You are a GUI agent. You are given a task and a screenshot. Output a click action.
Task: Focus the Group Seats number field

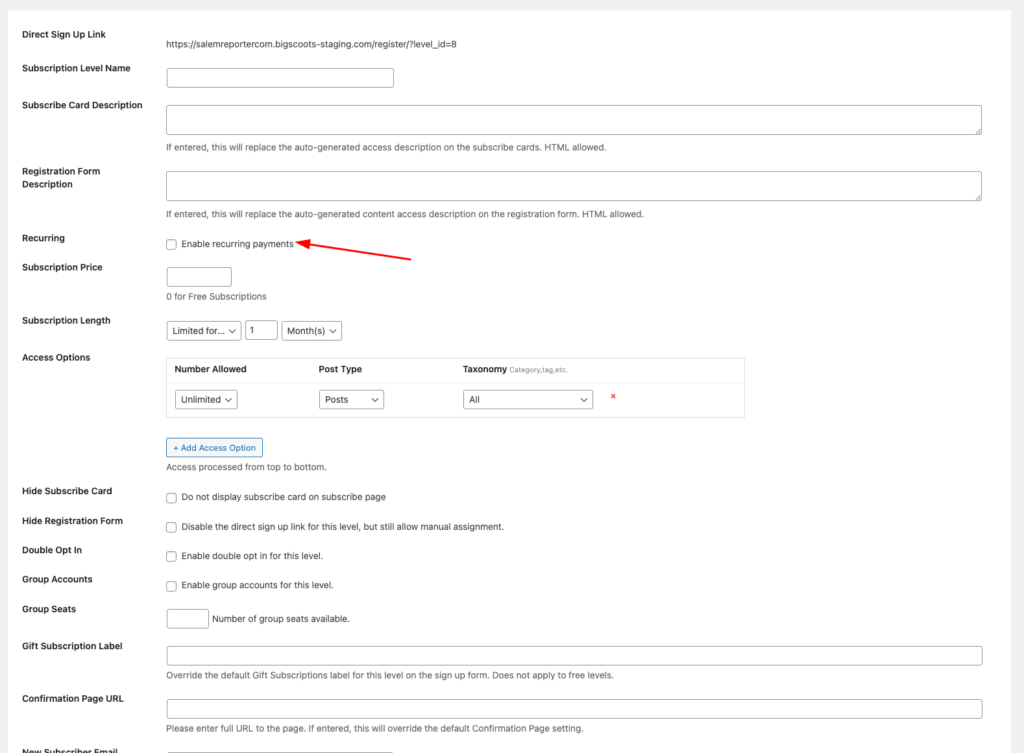(x=187, y=619)
